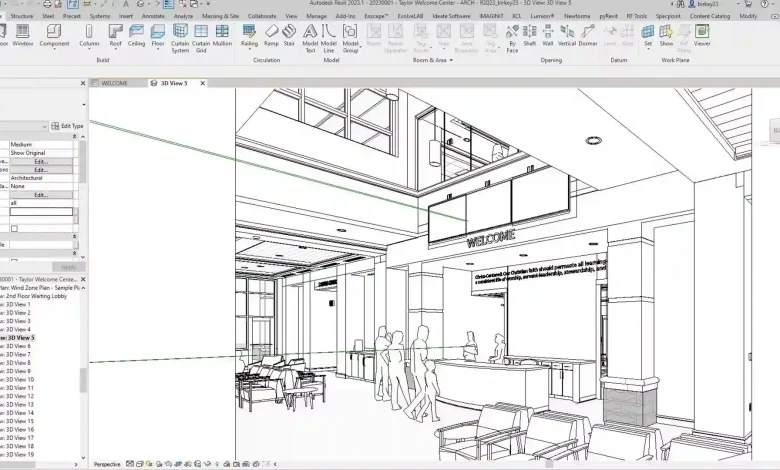Select the Curtain System tool

coord(180,39)
